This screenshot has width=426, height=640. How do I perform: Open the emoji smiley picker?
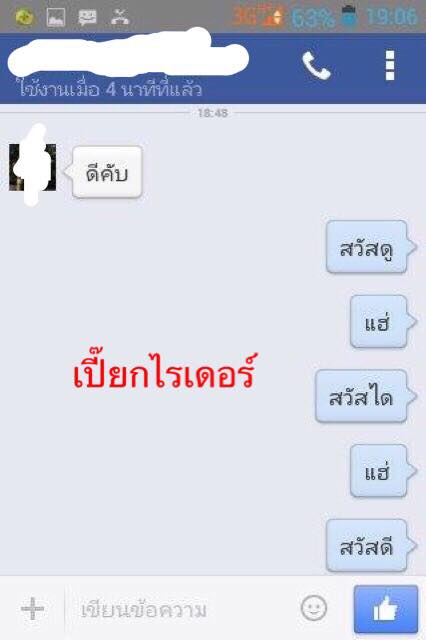click(x=314, y=608)
